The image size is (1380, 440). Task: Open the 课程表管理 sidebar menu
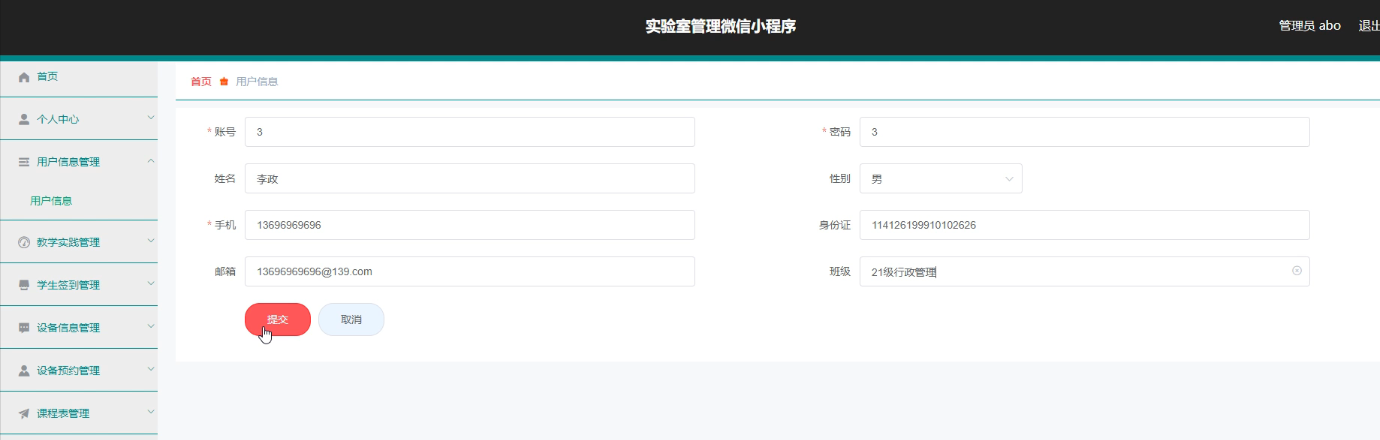pos(79,413)
